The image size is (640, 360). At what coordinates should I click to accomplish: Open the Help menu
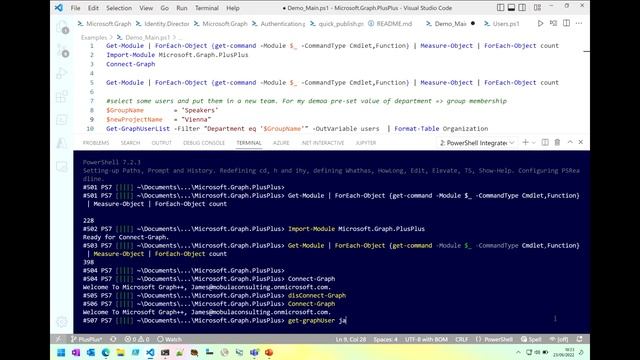[233, 8]
